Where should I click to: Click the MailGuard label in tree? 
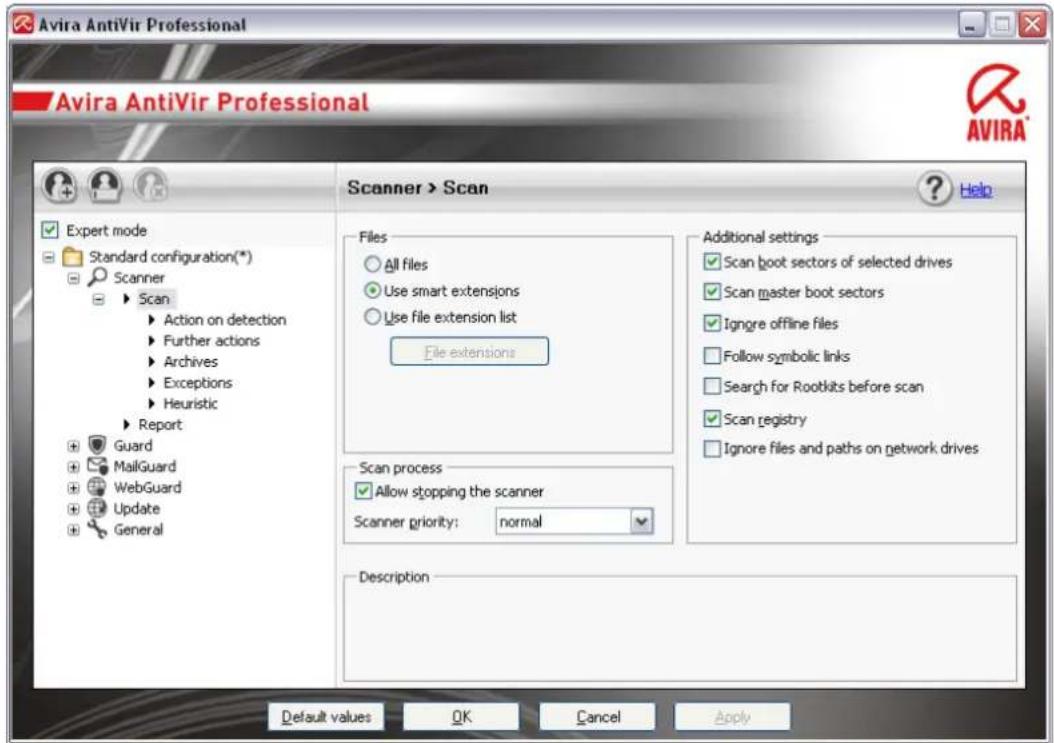click(x=145, y=466)
